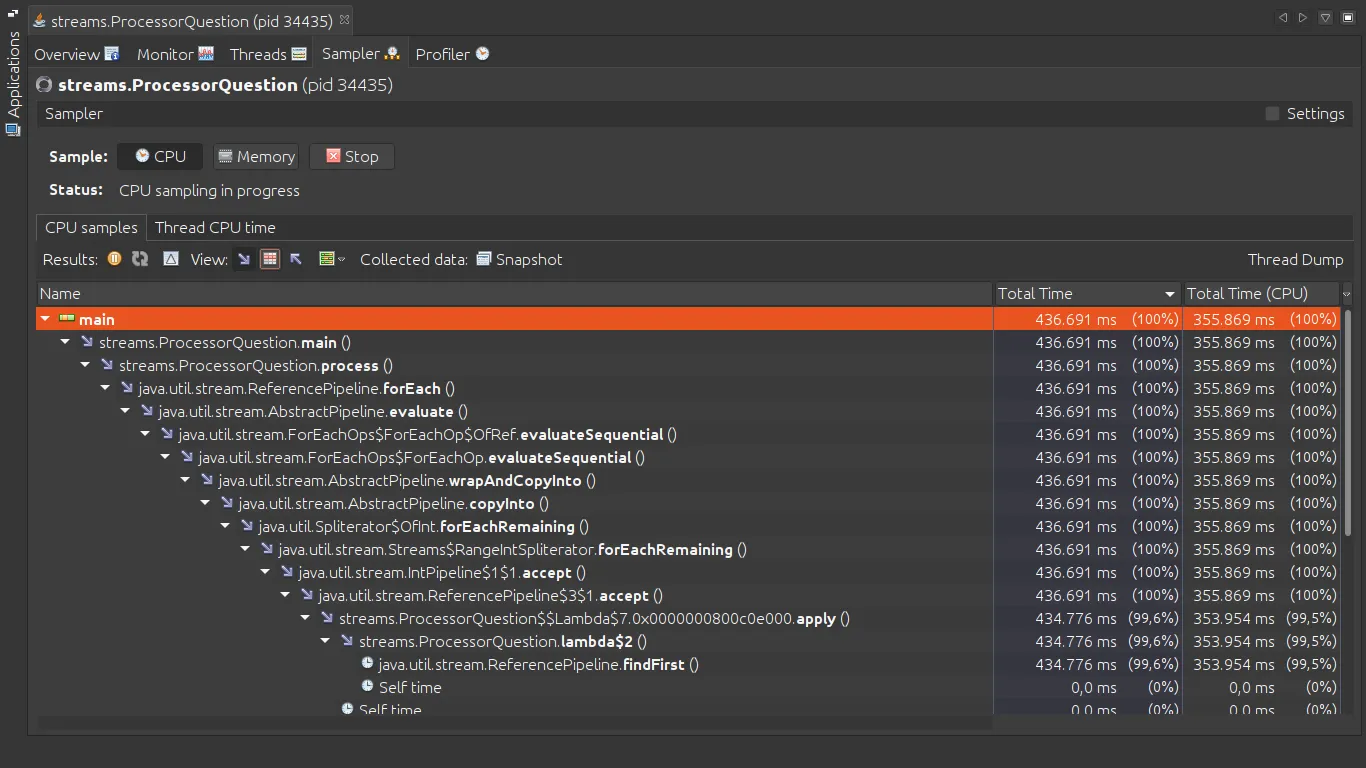Collapse the Spliterator$OfInt.forEachRemaining () node
Image resolution: width=1366 pixels, height=768 pixels.
[x=226, y=526]
